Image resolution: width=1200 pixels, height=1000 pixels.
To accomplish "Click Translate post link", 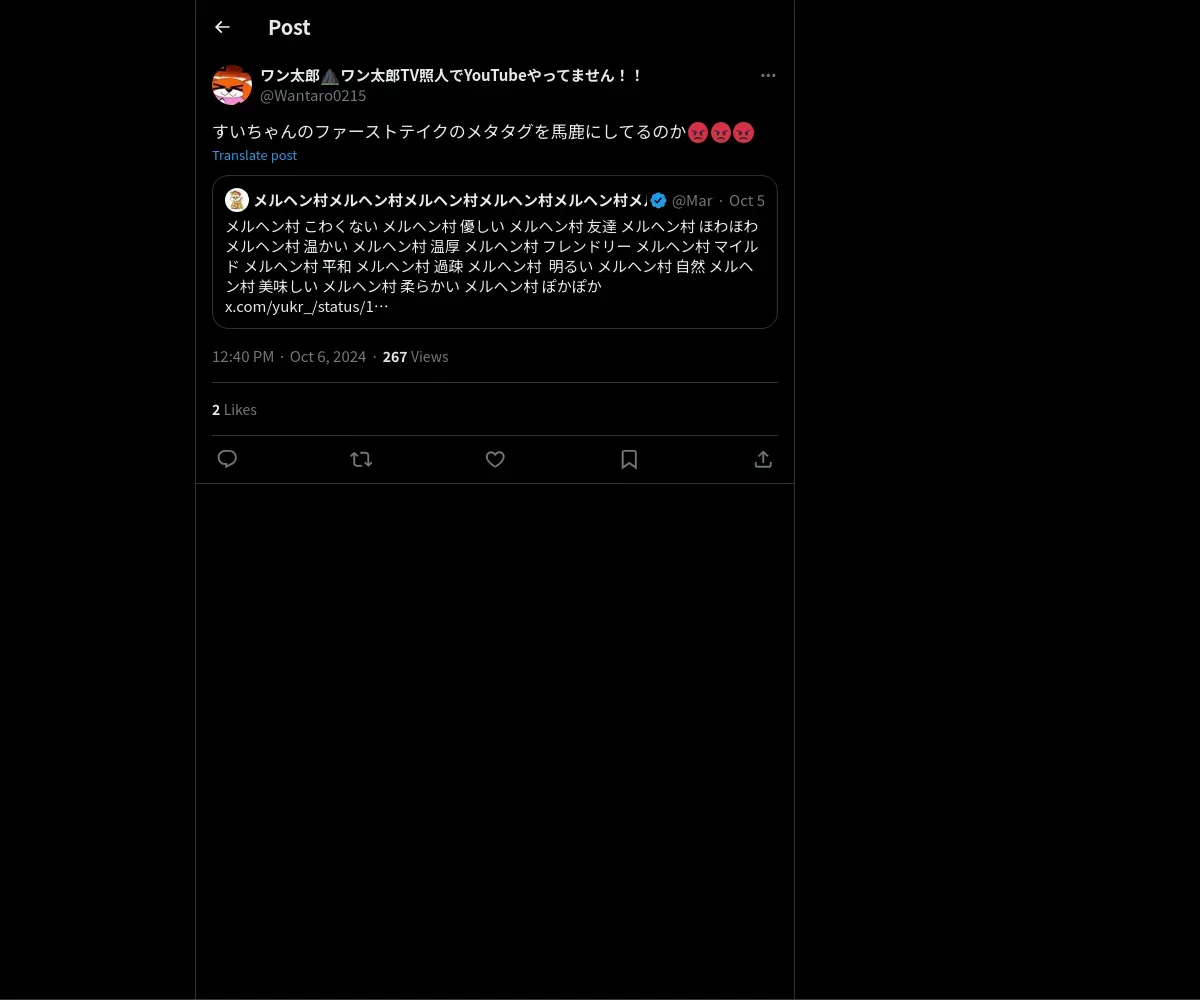I will pyautogui.click(x=254, y=155).
